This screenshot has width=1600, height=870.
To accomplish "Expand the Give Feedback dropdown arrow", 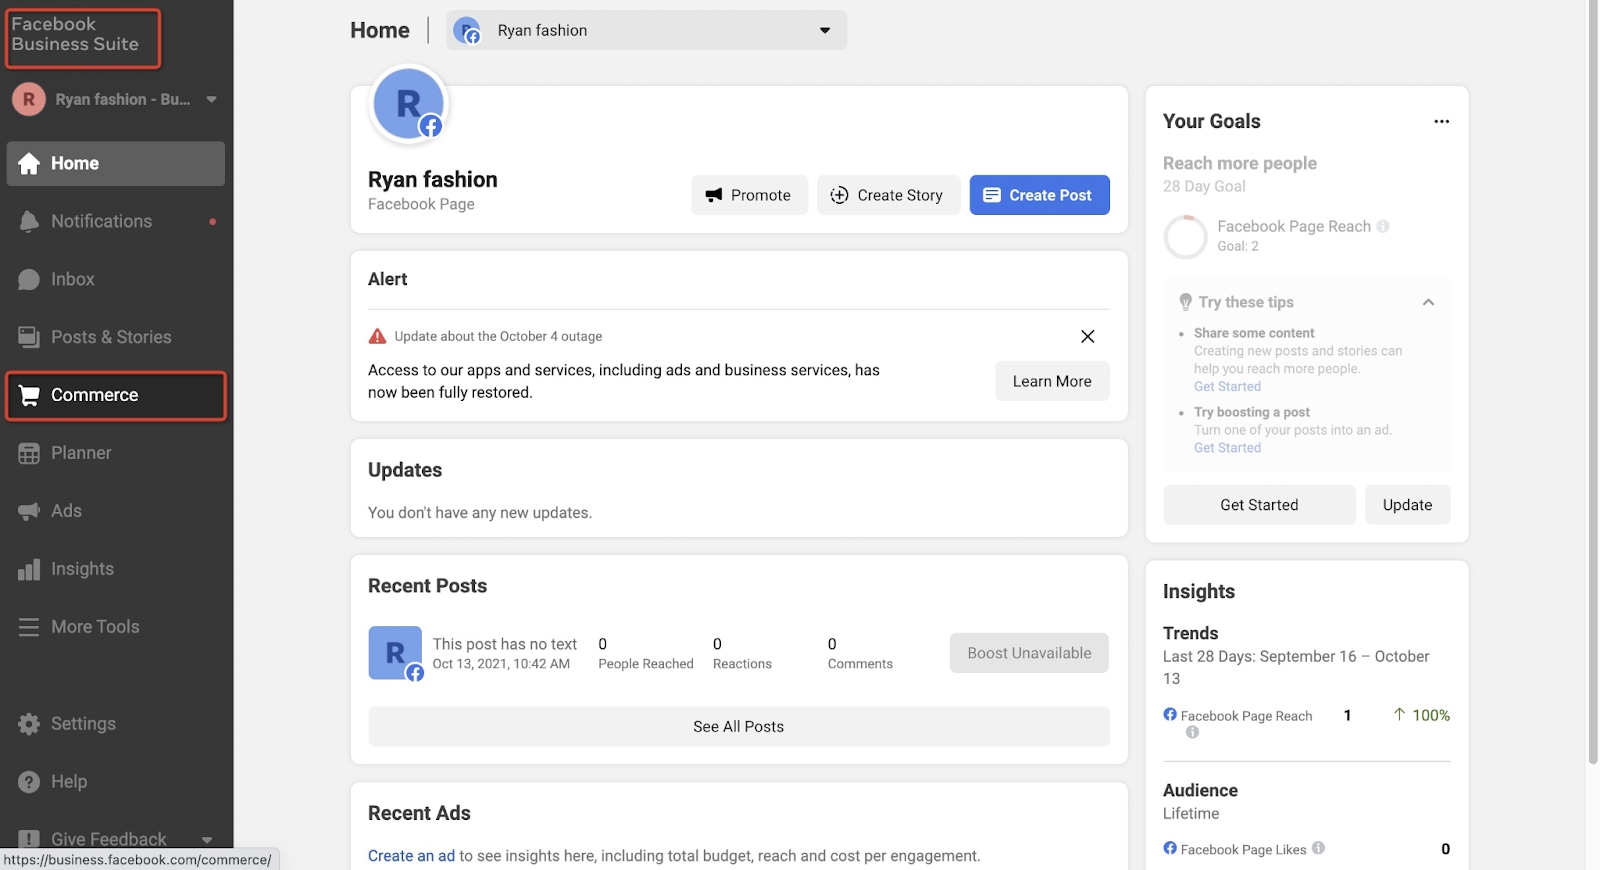I will (207, 840).
